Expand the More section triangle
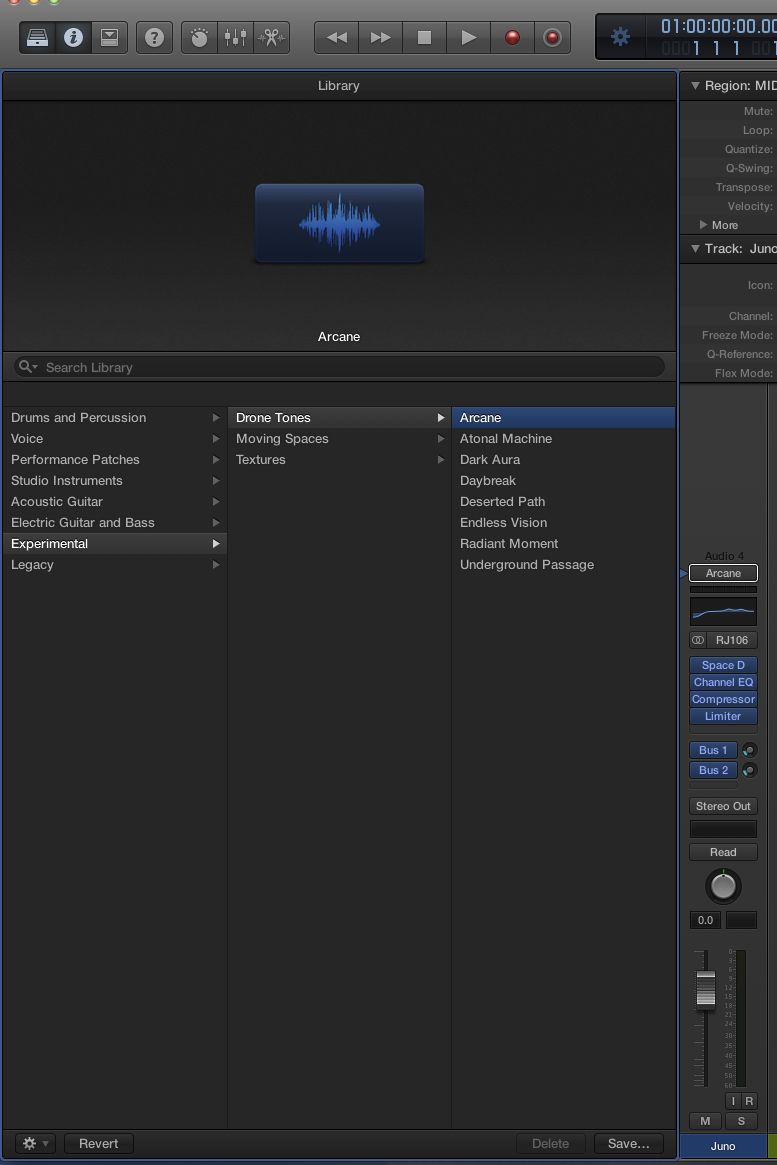Viewport: 777px width, 1165px height. 703,225
